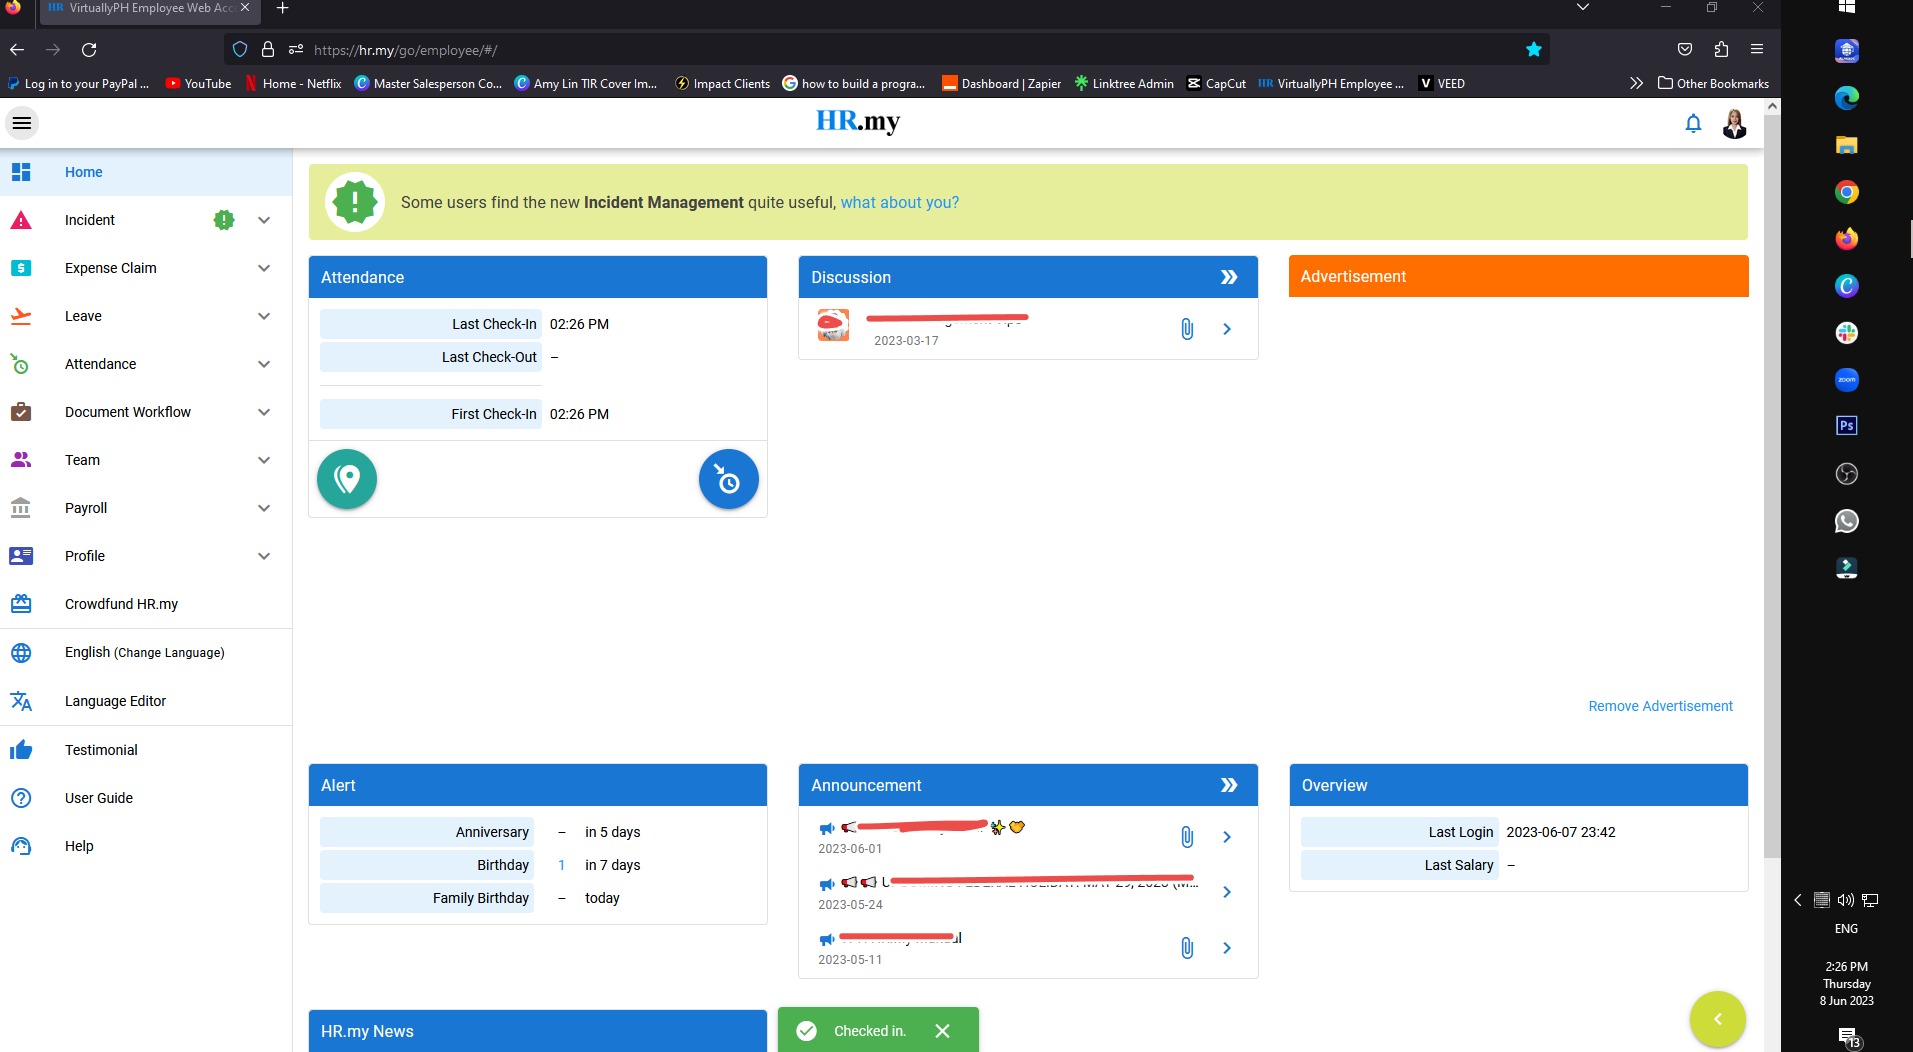Go to Home in the sidebar

pyautogui.click(x=146, y=172)
